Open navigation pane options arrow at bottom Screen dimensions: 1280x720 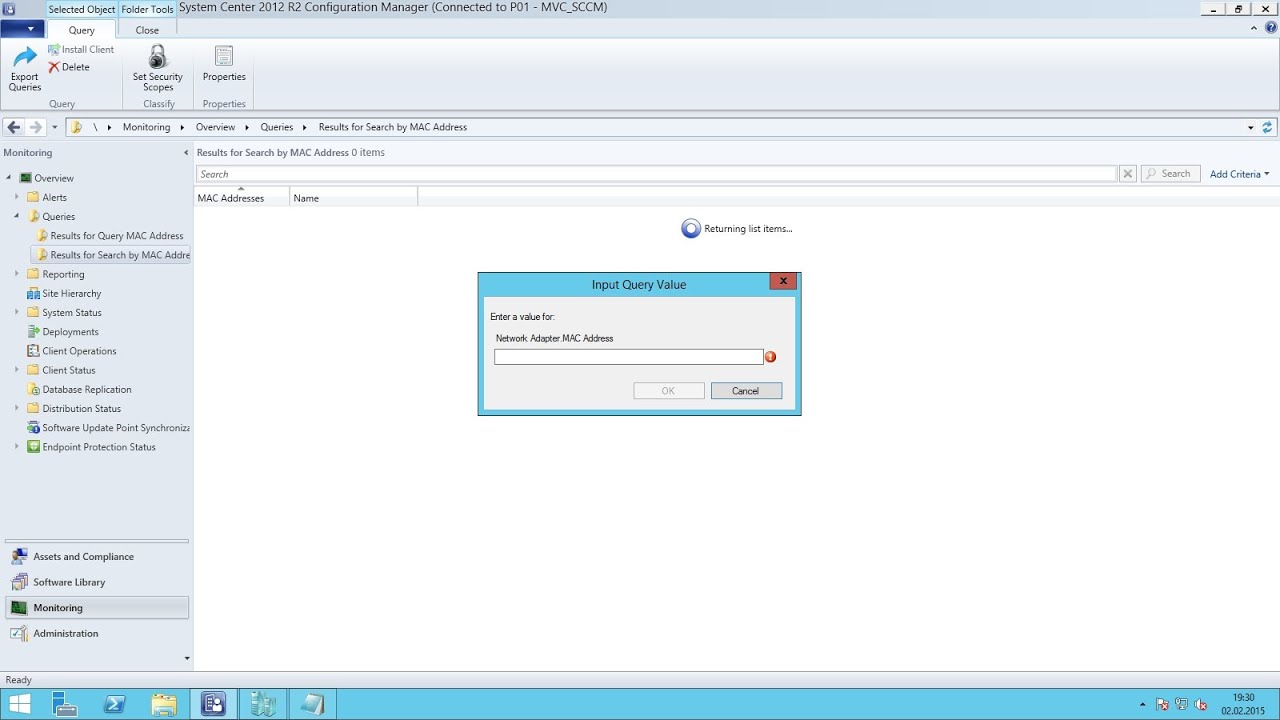[186, 658]
